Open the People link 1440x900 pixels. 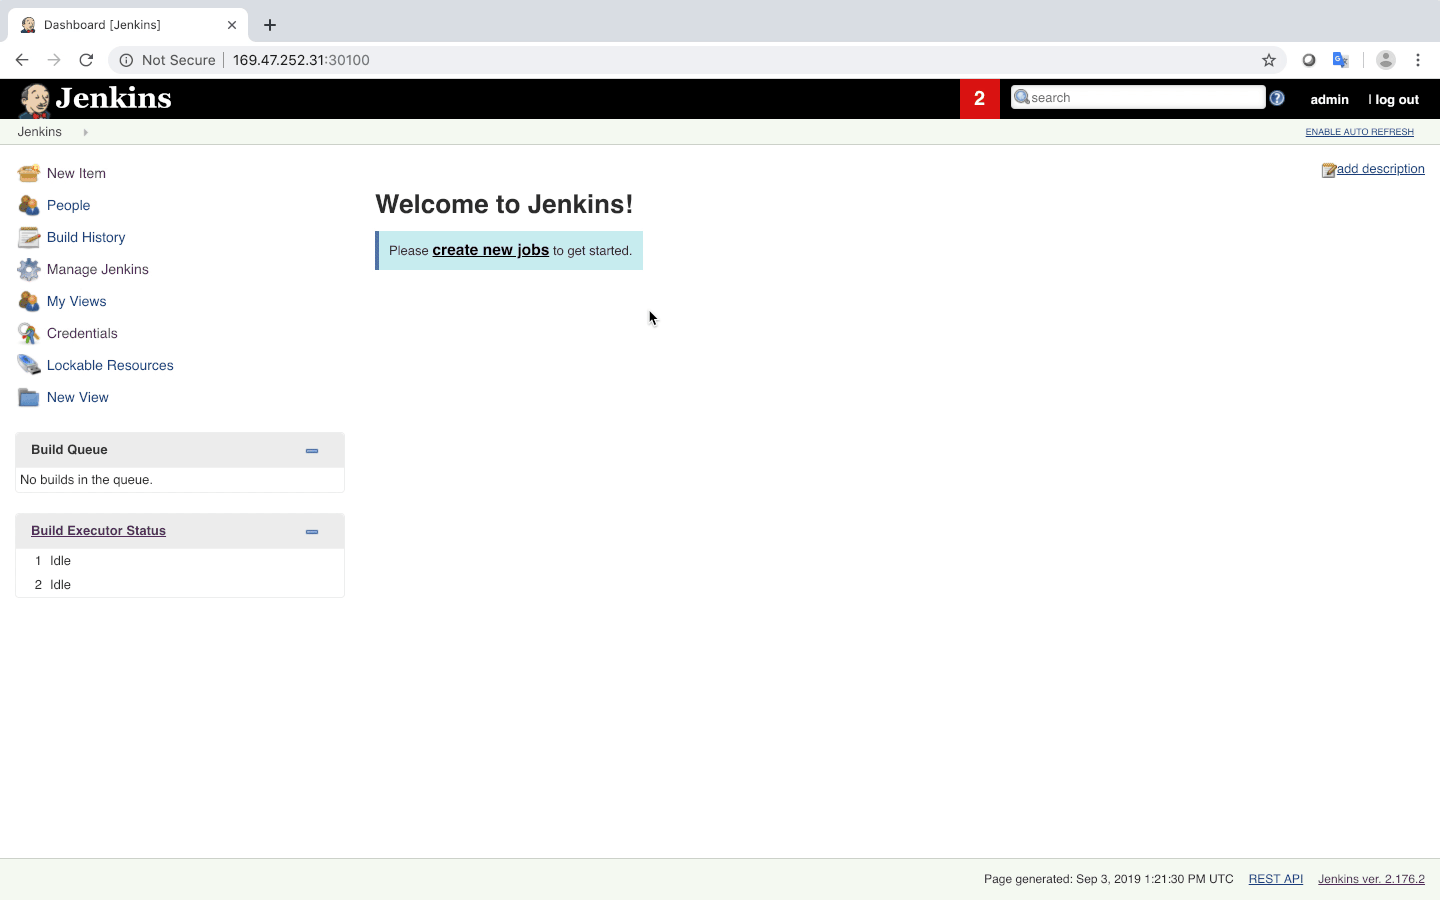click(68, 205)
